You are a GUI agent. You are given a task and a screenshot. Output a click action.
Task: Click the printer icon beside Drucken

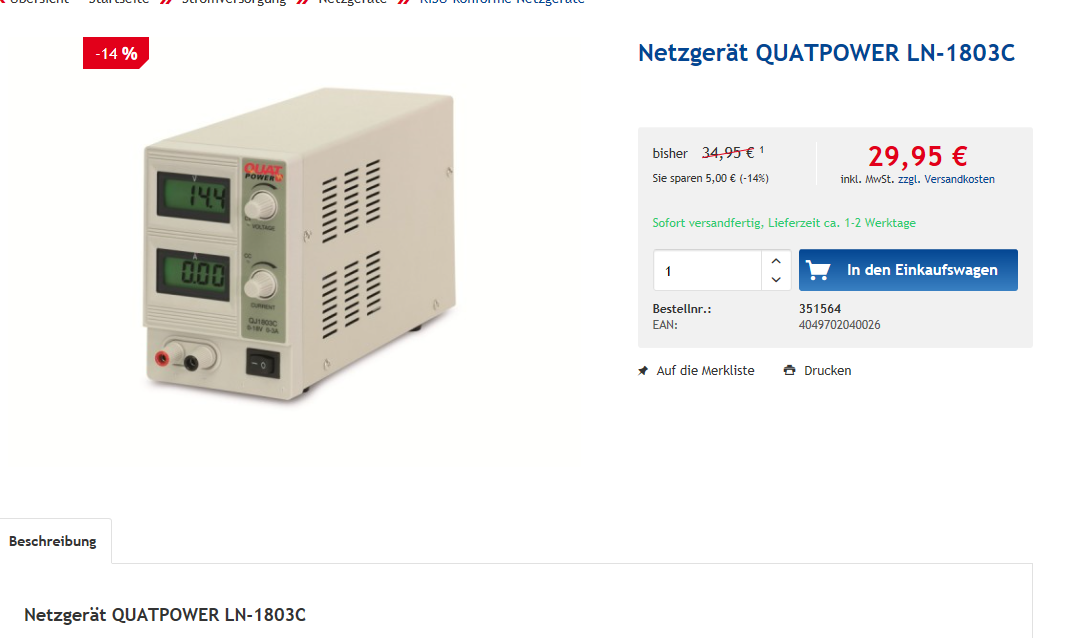tap(789, 370)
